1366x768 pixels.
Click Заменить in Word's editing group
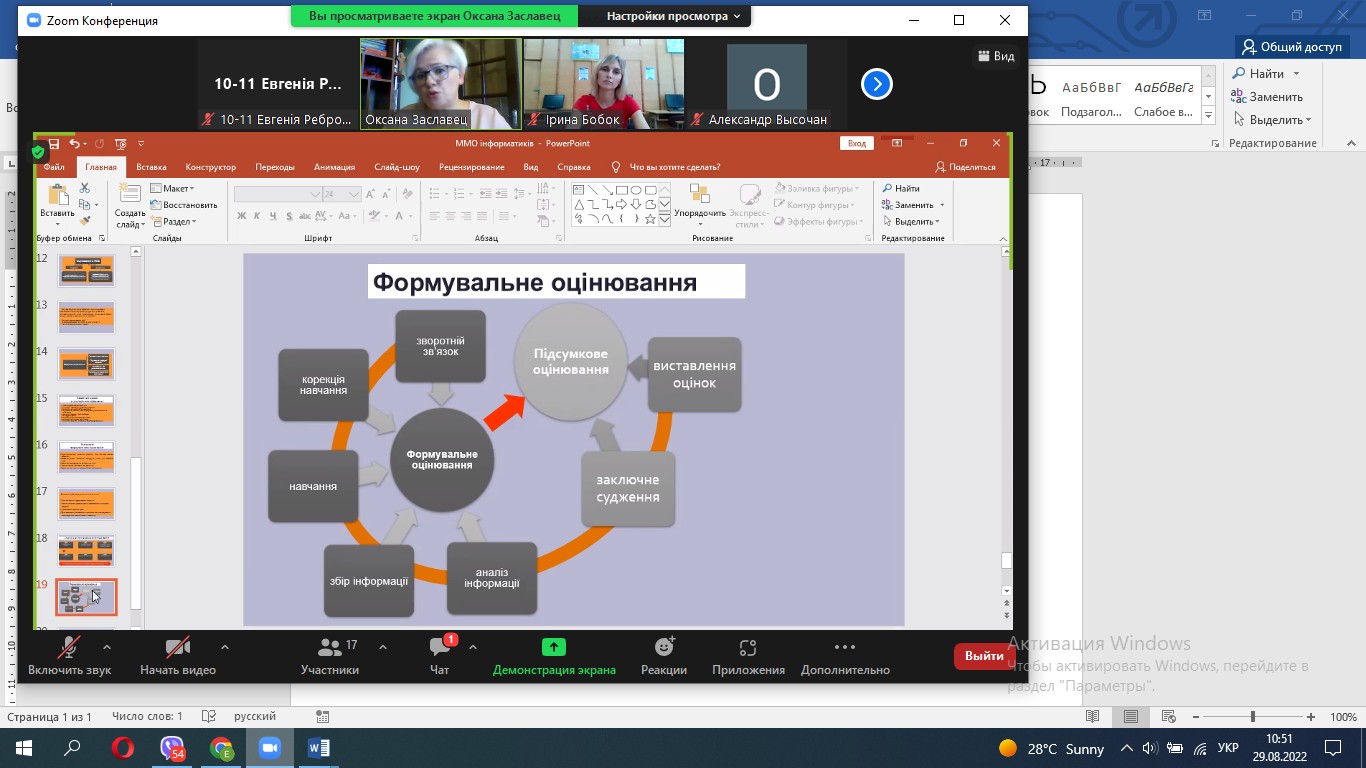[1268, 97]
